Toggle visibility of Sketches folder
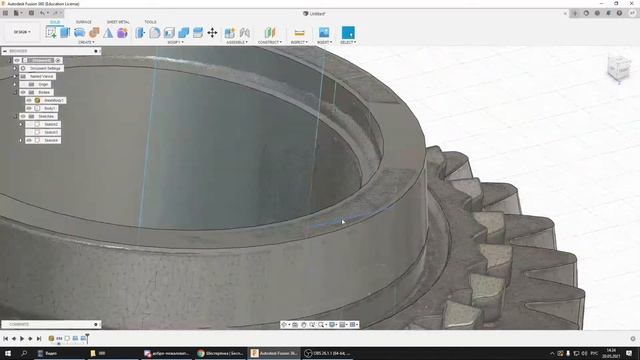This screenshot has width=640, height=360. (23, 116)
